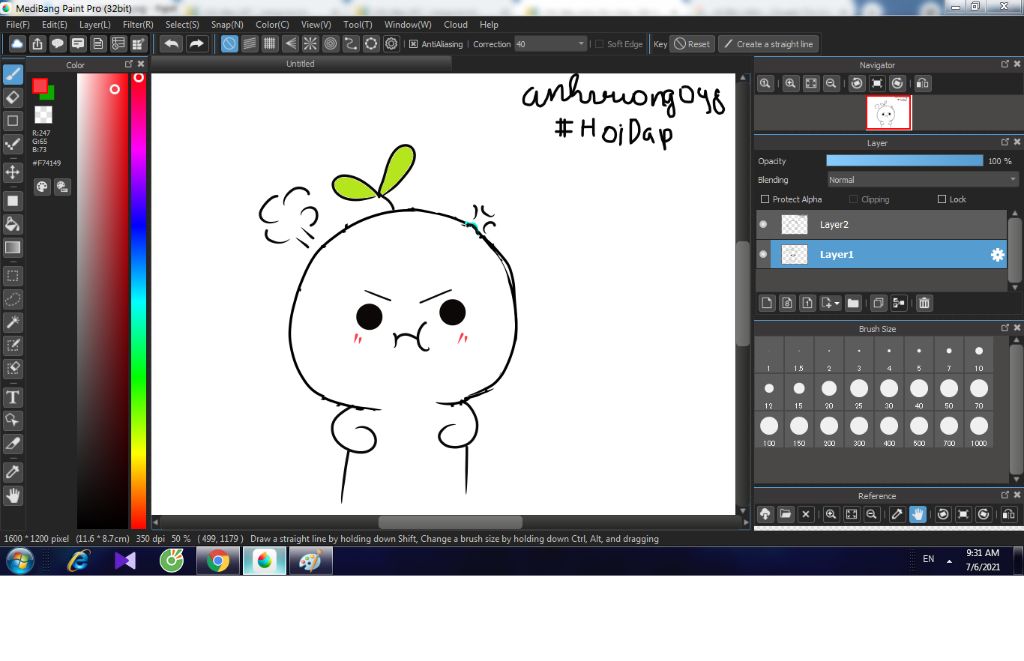The width and height of the screenshot is (1024, 661).
Task: Click the Undo arrow
Action: [x=172, y=44]
